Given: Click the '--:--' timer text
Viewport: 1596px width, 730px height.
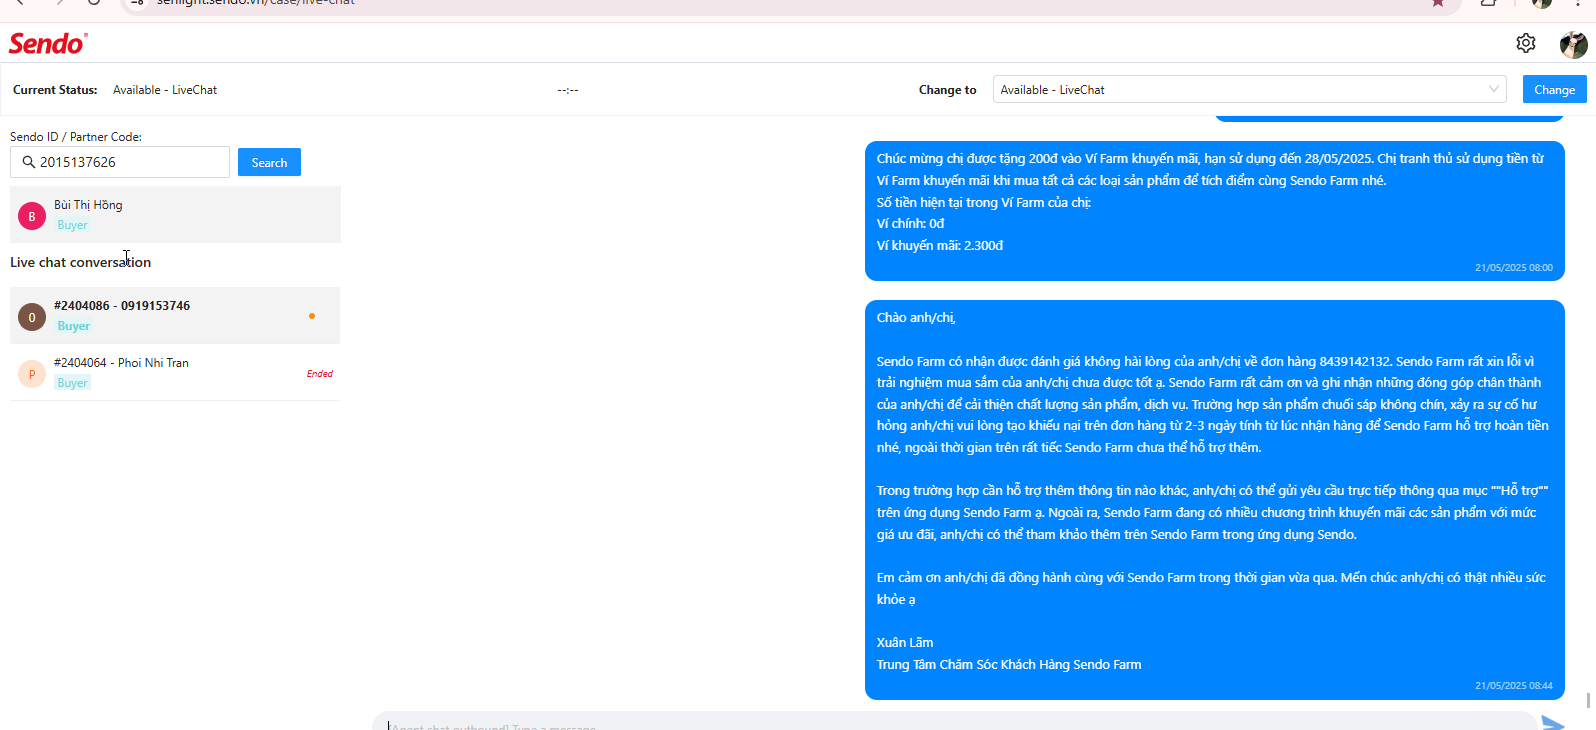Looking at the screenshot, I should click(x=568, y=90).
